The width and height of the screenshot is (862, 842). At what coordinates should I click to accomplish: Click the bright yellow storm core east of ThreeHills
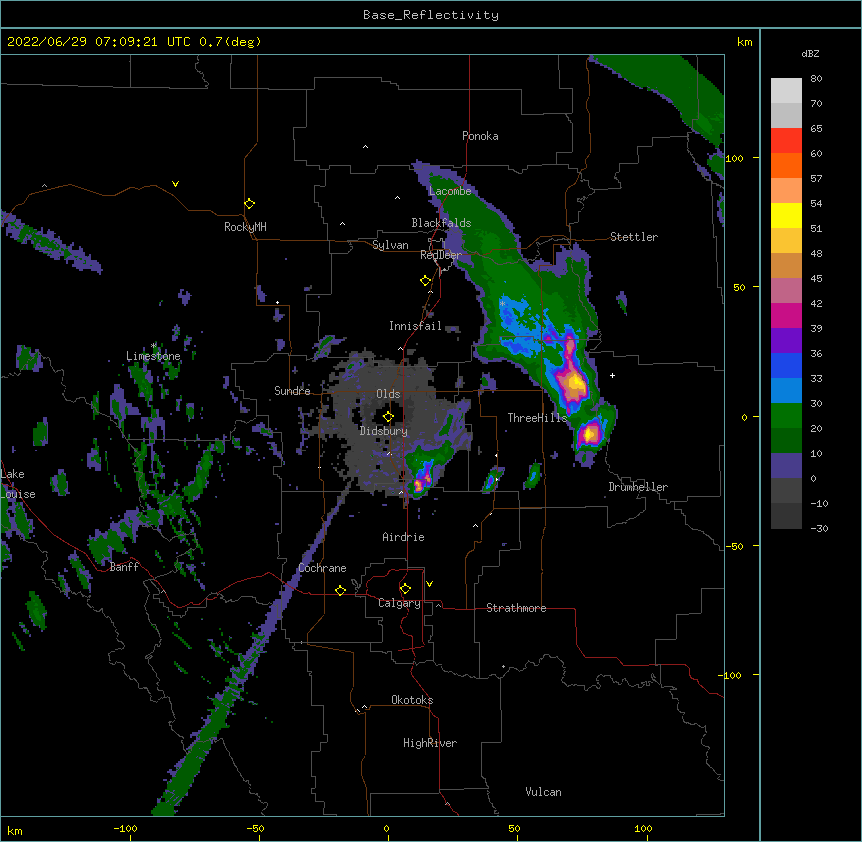(576, 382)
